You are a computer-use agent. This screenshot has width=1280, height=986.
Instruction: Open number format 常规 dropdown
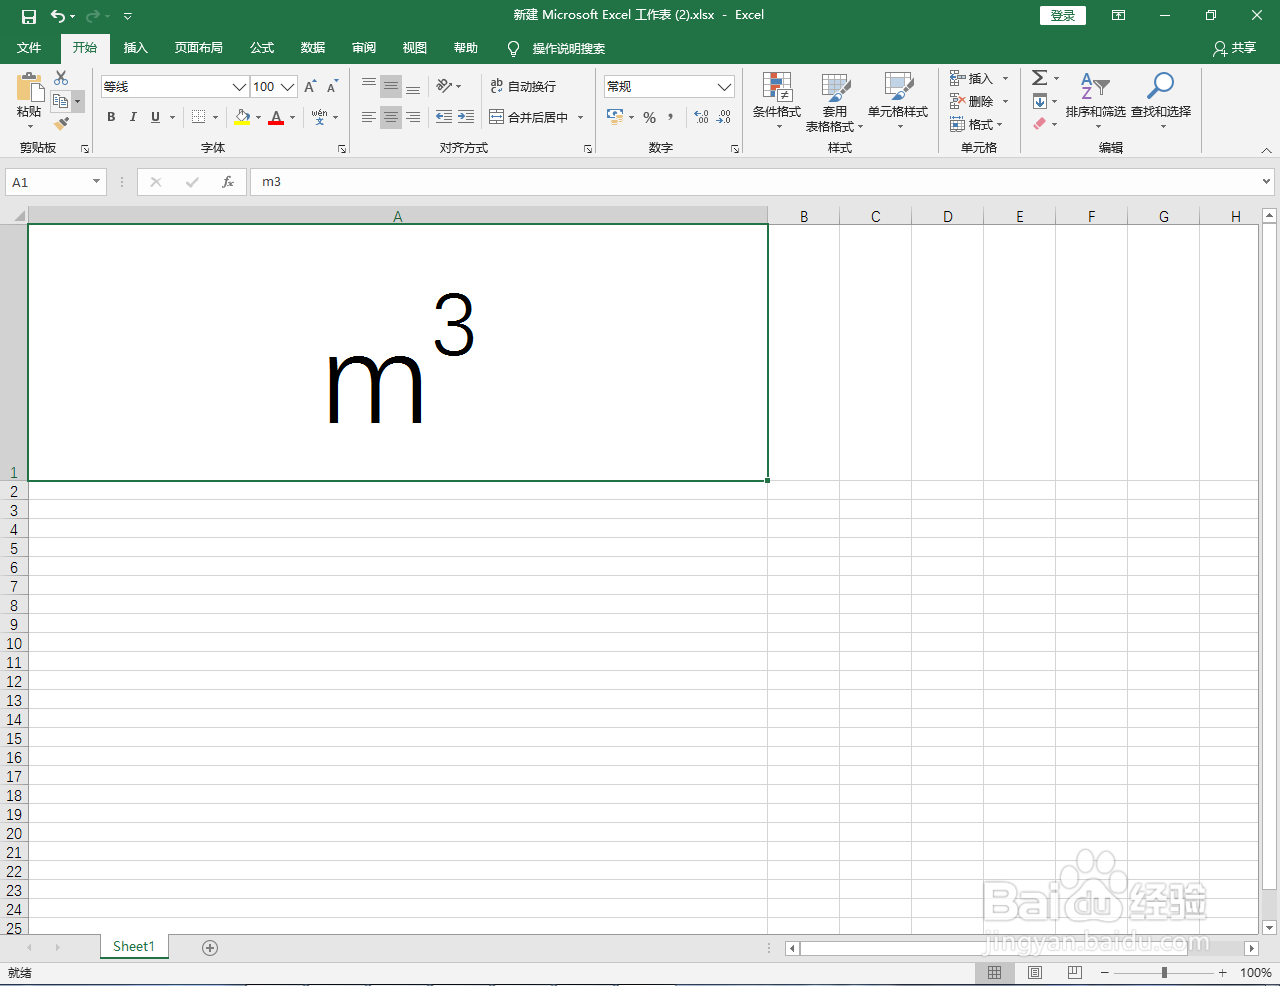[724, 87]
